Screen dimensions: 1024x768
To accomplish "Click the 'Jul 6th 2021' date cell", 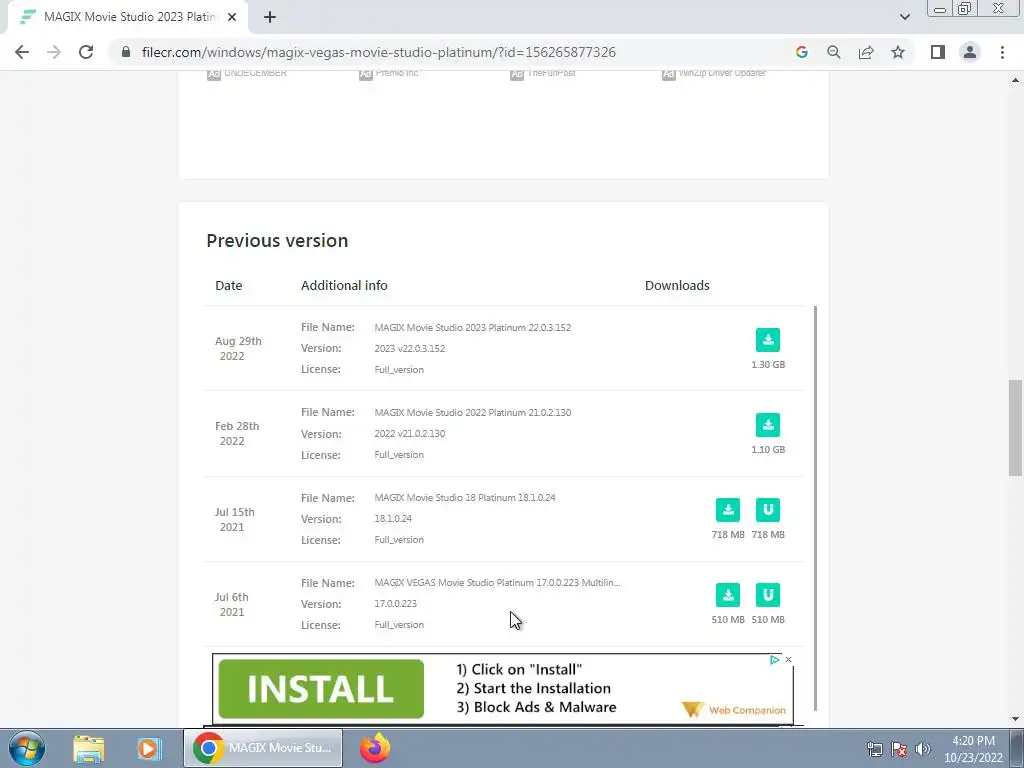I will pos(232,604).
